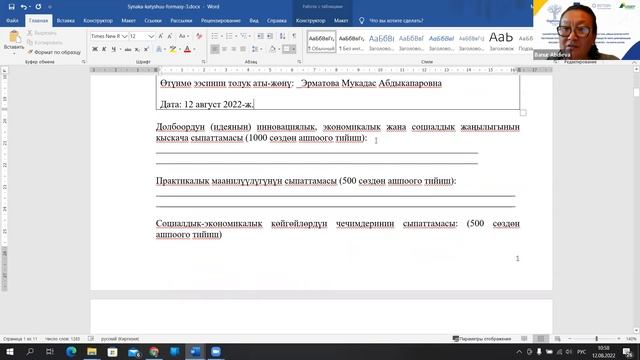Viewport: 640px width, 360px height.
Task: Undo the last action in Quick Access
Action: click(24, 7)
